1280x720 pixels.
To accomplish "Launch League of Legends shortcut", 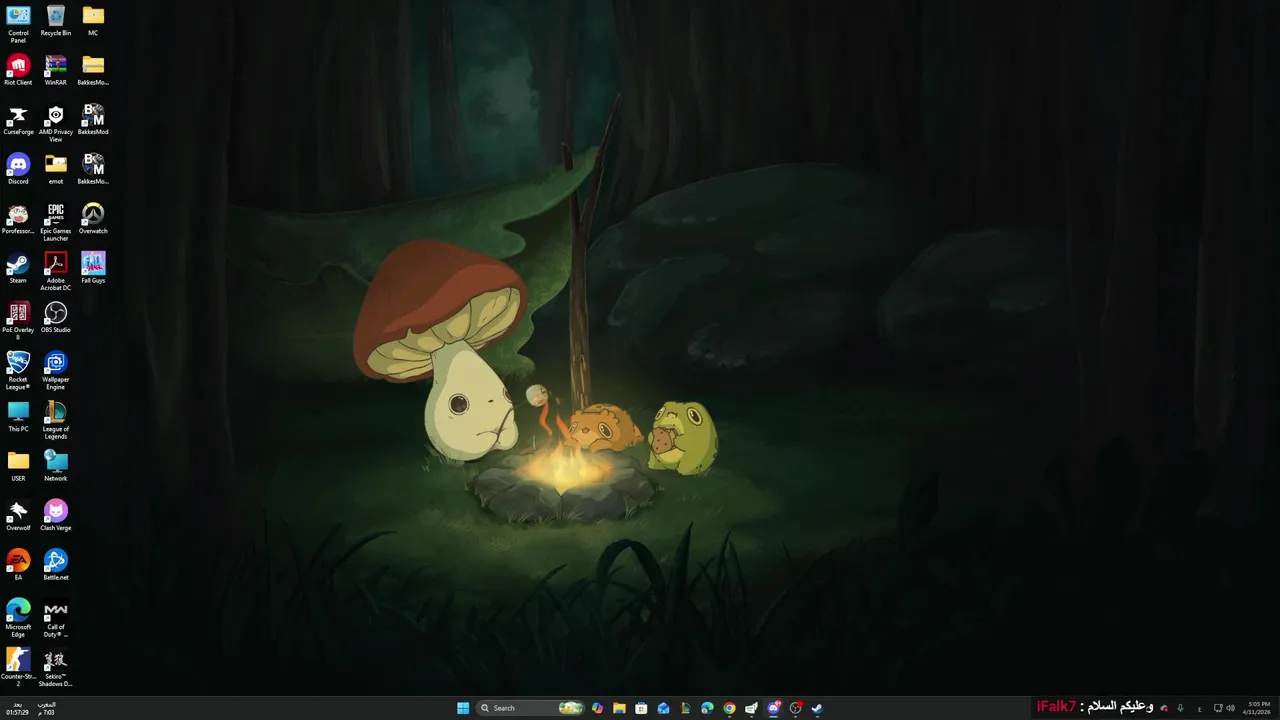I will tap(56, 420).
